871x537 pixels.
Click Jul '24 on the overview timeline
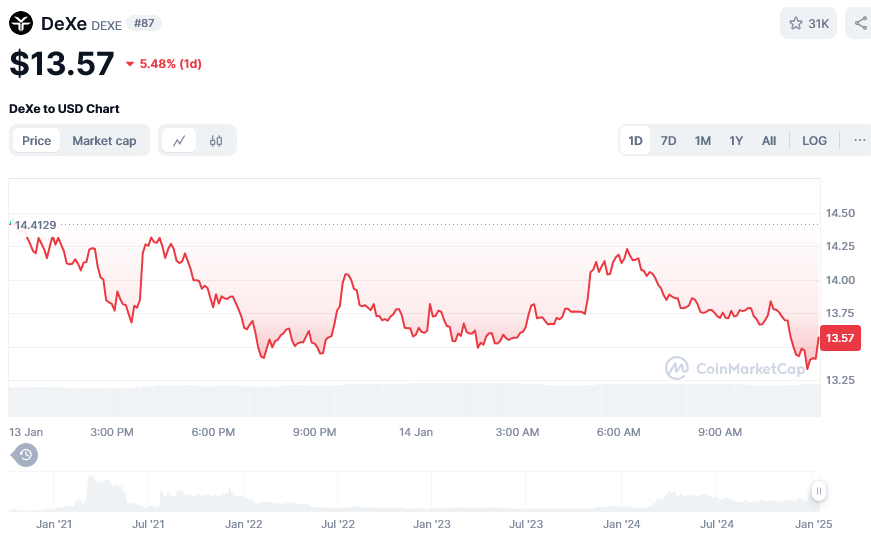point(717,524)
